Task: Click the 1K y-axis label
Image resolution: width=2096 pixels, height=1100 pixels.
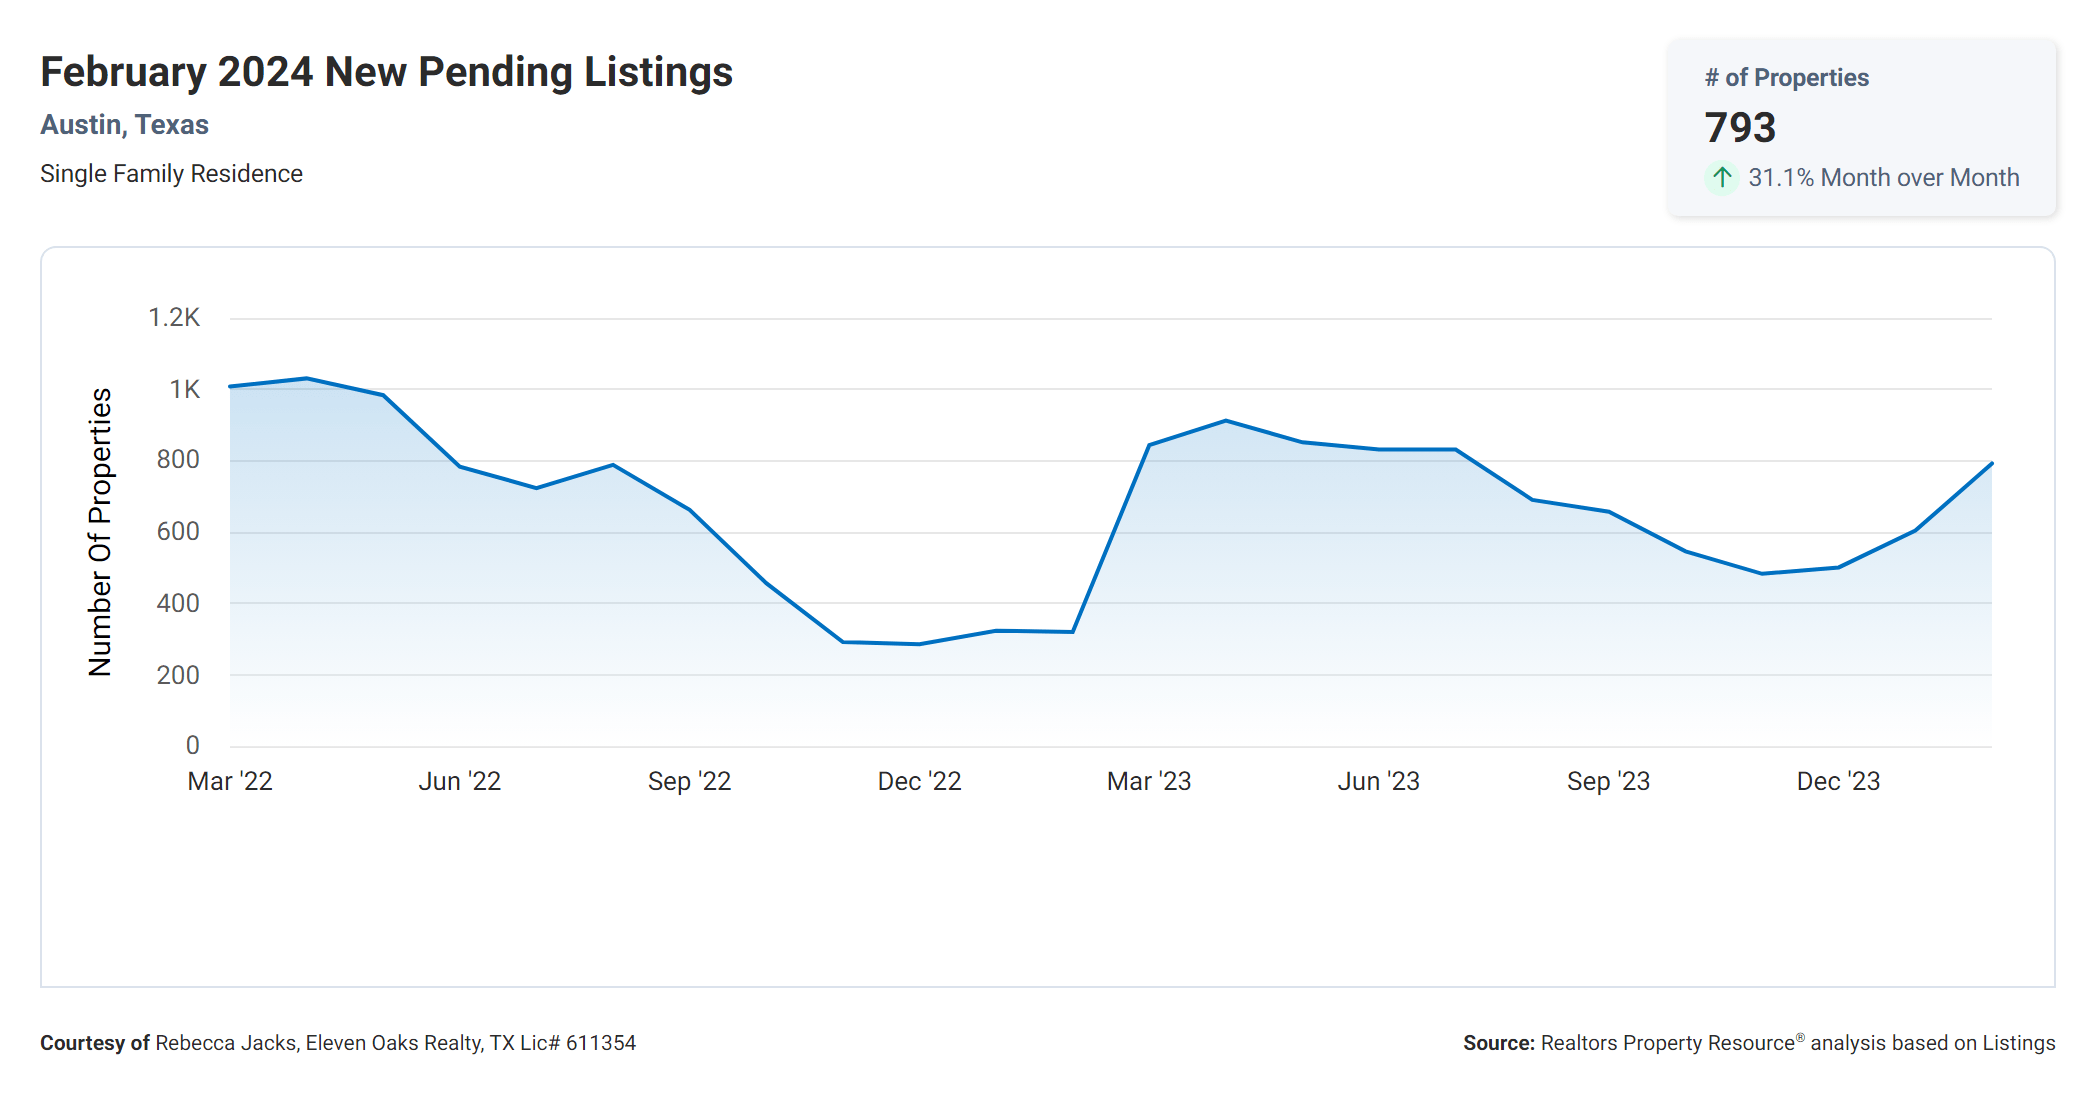Action: coord(184,390)
